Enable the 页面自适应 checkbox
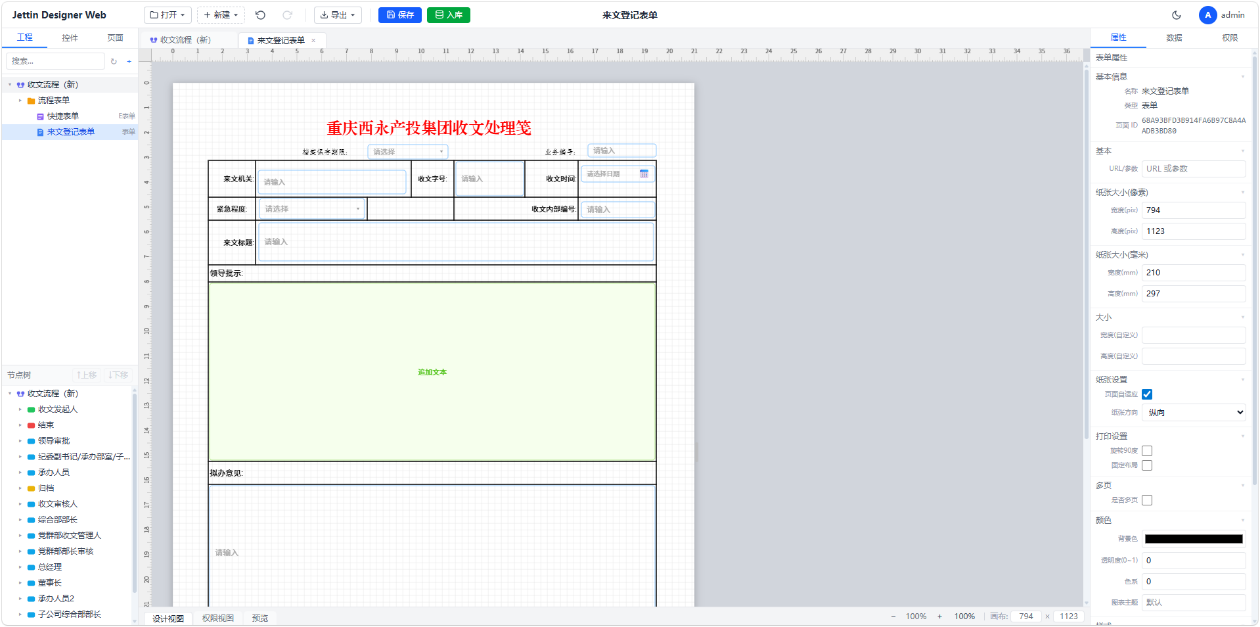The height and width of the screenshot is (627, 1260). (1147, 394)
